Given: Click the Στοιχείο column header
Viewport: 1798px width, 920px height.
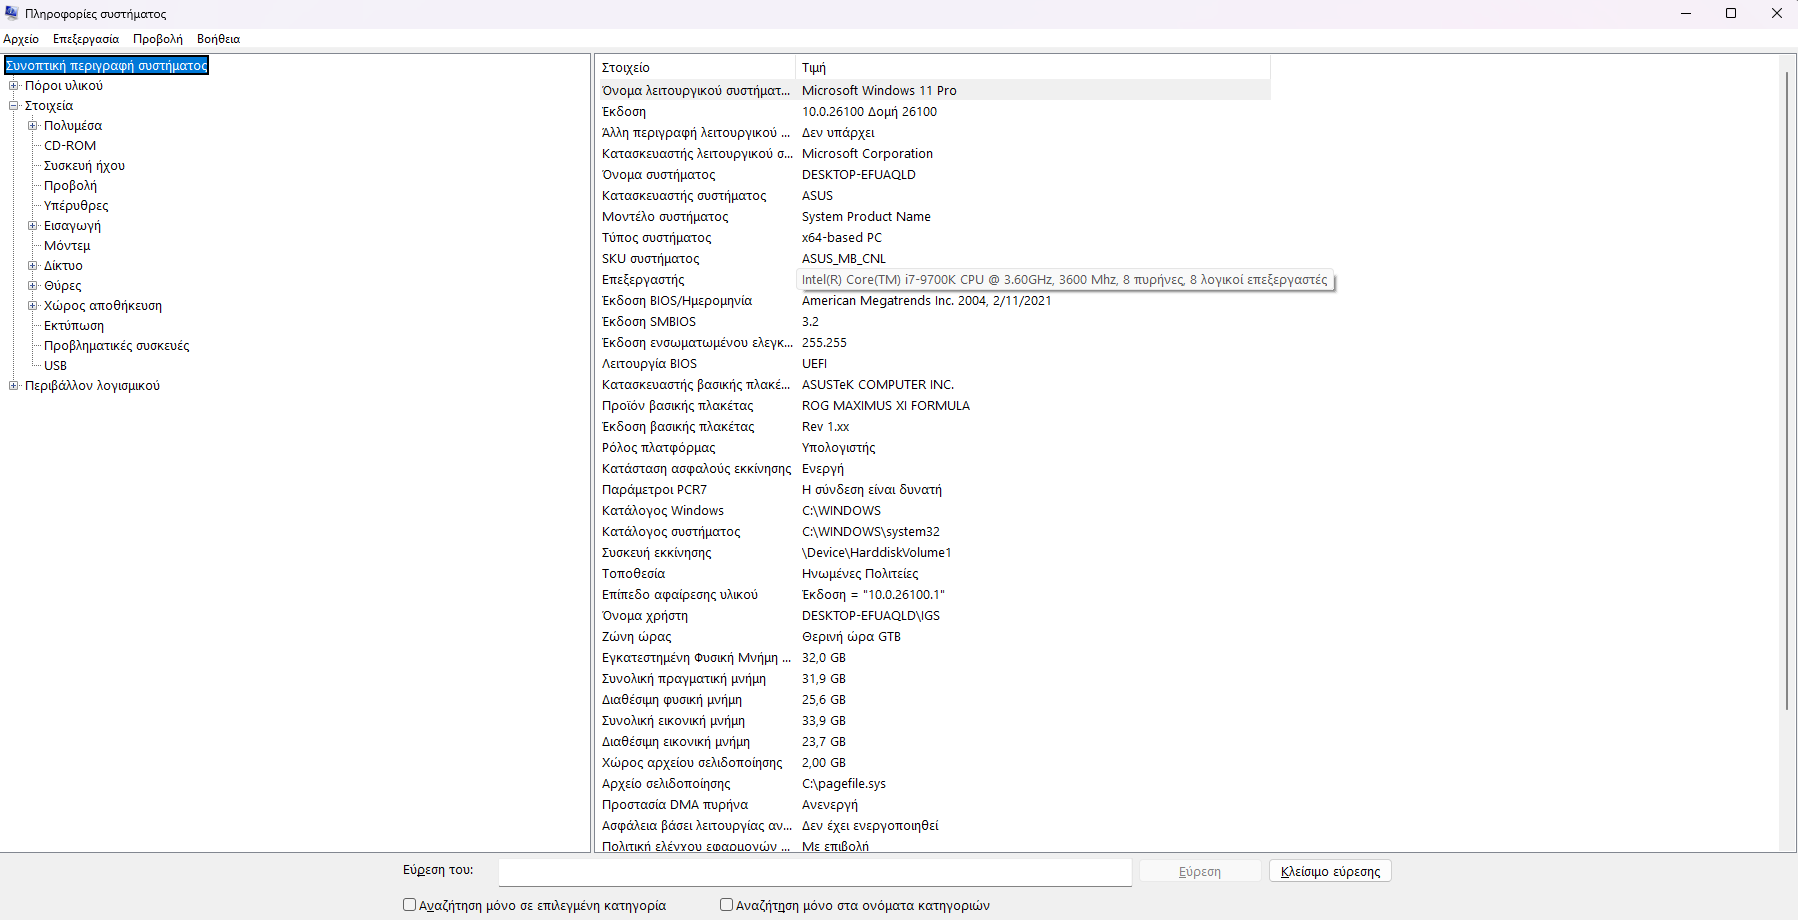Looking at the screenshot, I should pyautogui.click(x=696, y=68).
